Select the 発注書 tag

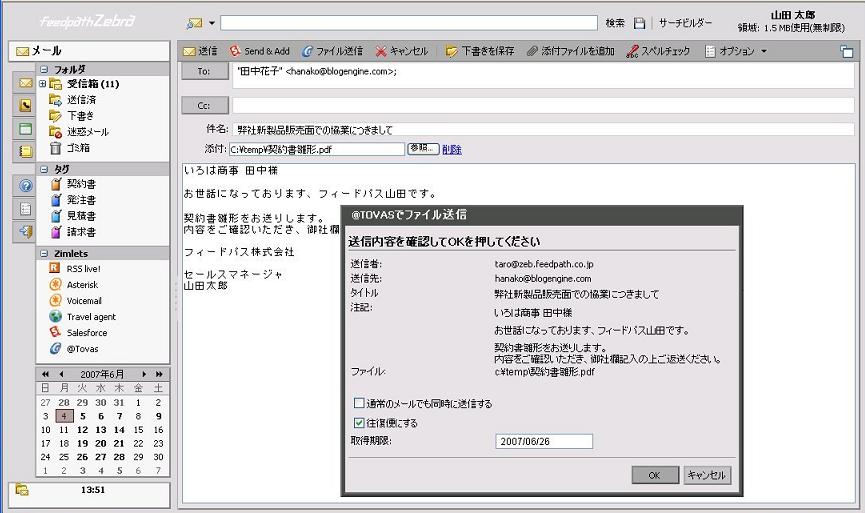pos(81,200)
